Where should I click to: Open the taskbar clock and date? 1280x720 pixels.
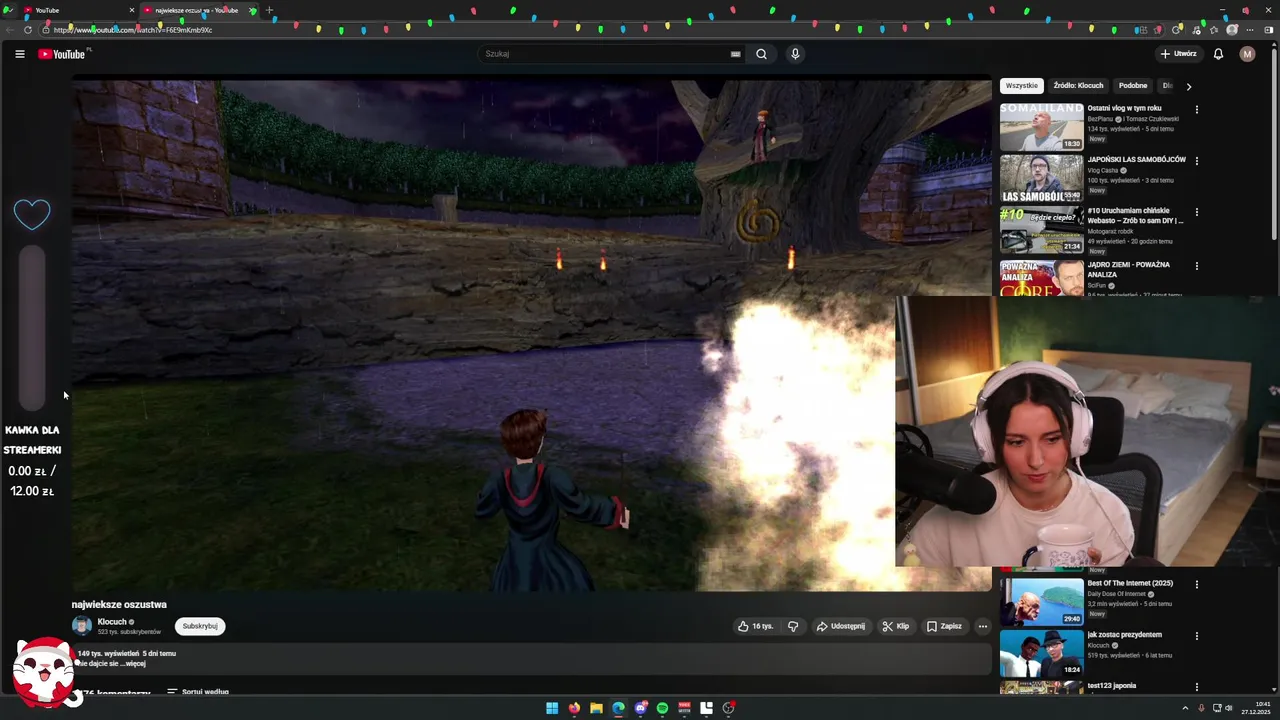click(1256, 708)
